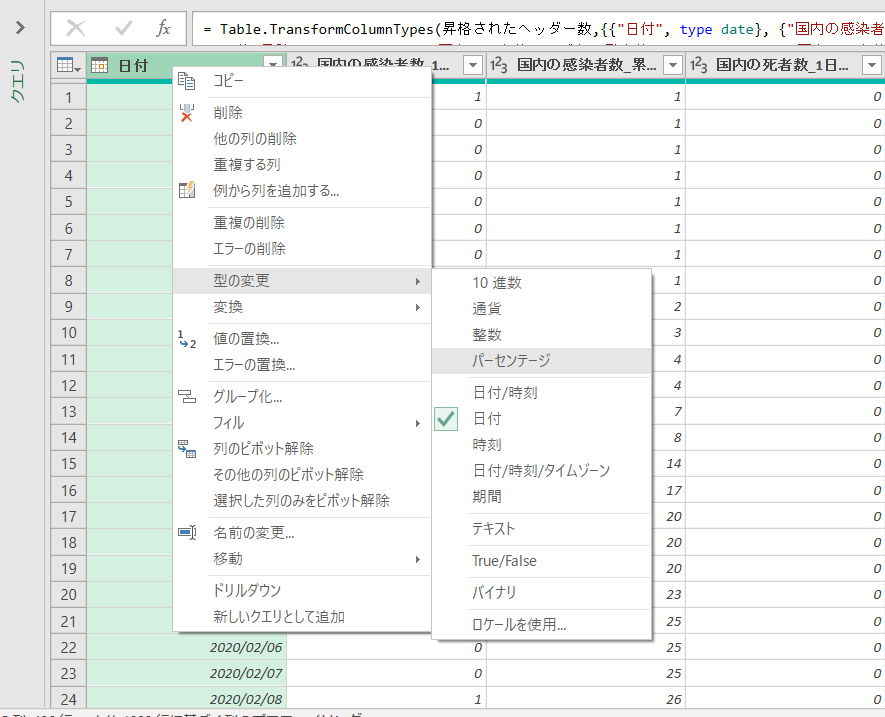Open the table options icon in header corner
Screen dimensions: 885x717
[68, 65]
